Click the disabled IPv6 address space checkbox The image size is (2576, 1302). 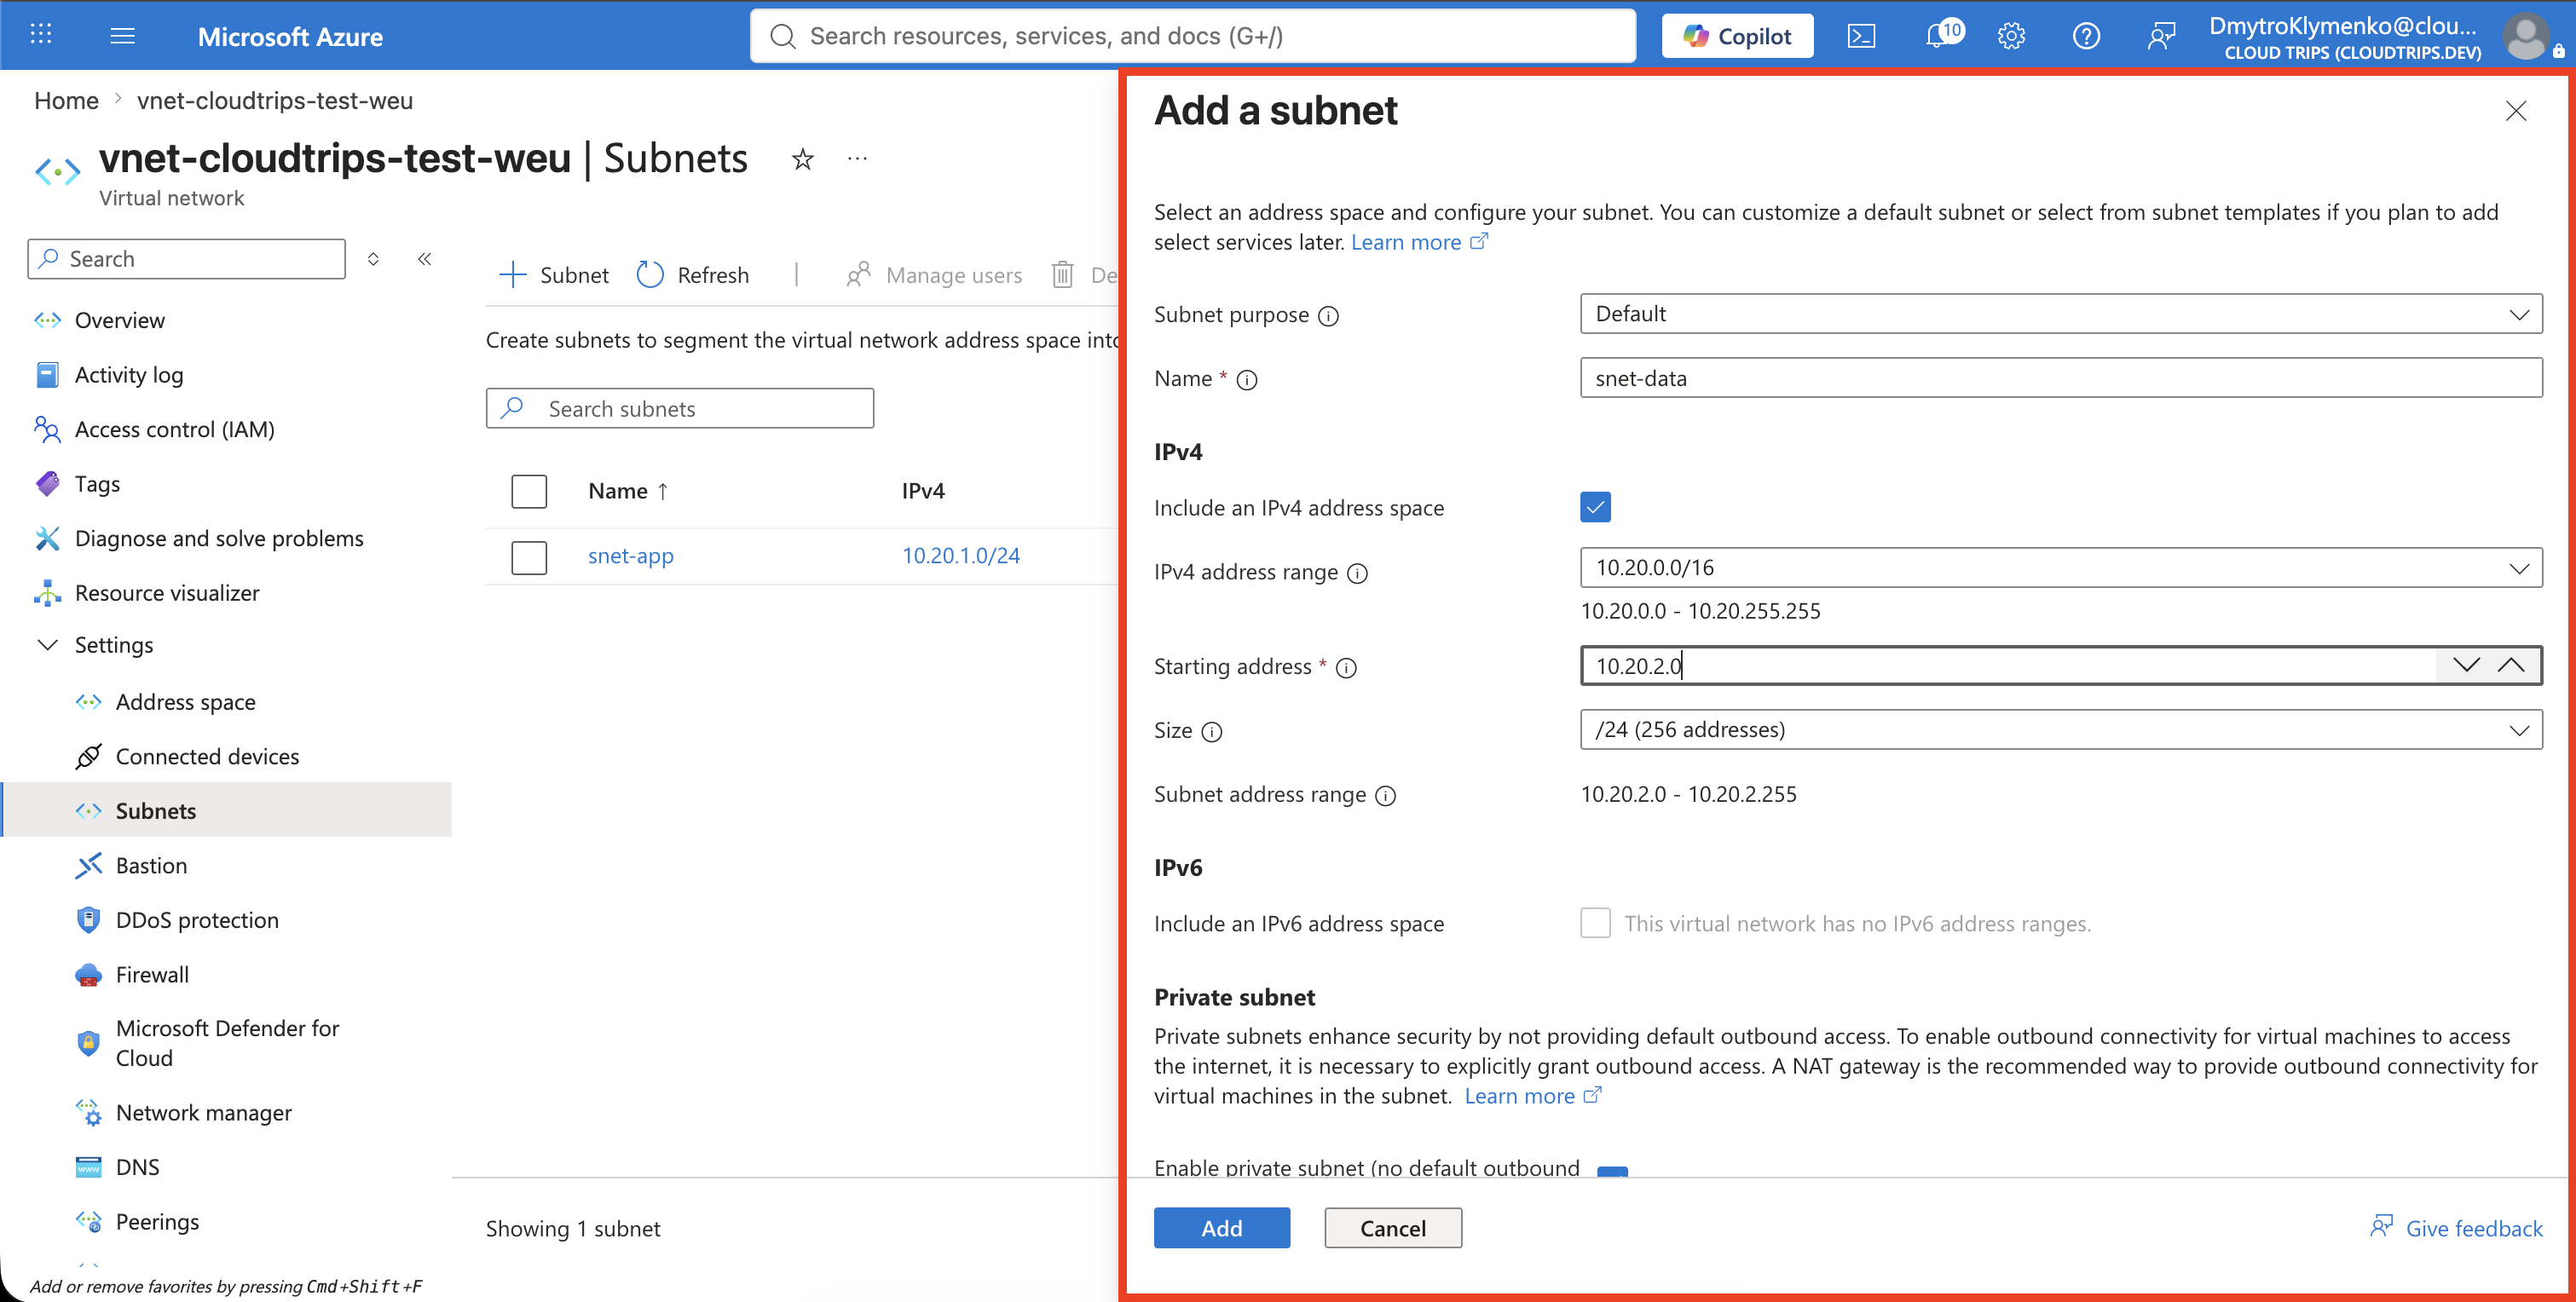point(1595,923)
